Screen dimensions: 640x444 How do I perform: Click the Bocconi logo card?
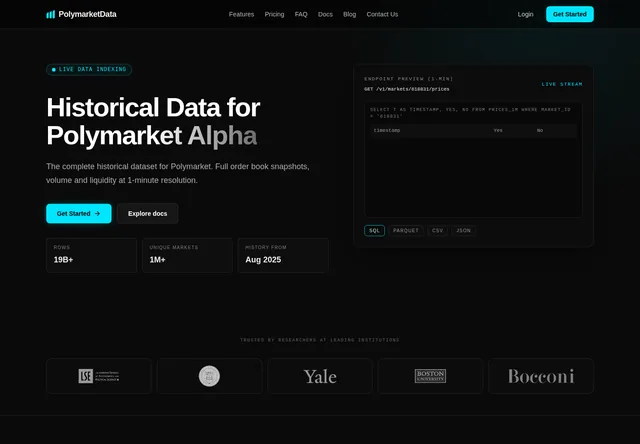tap(541, 376)
